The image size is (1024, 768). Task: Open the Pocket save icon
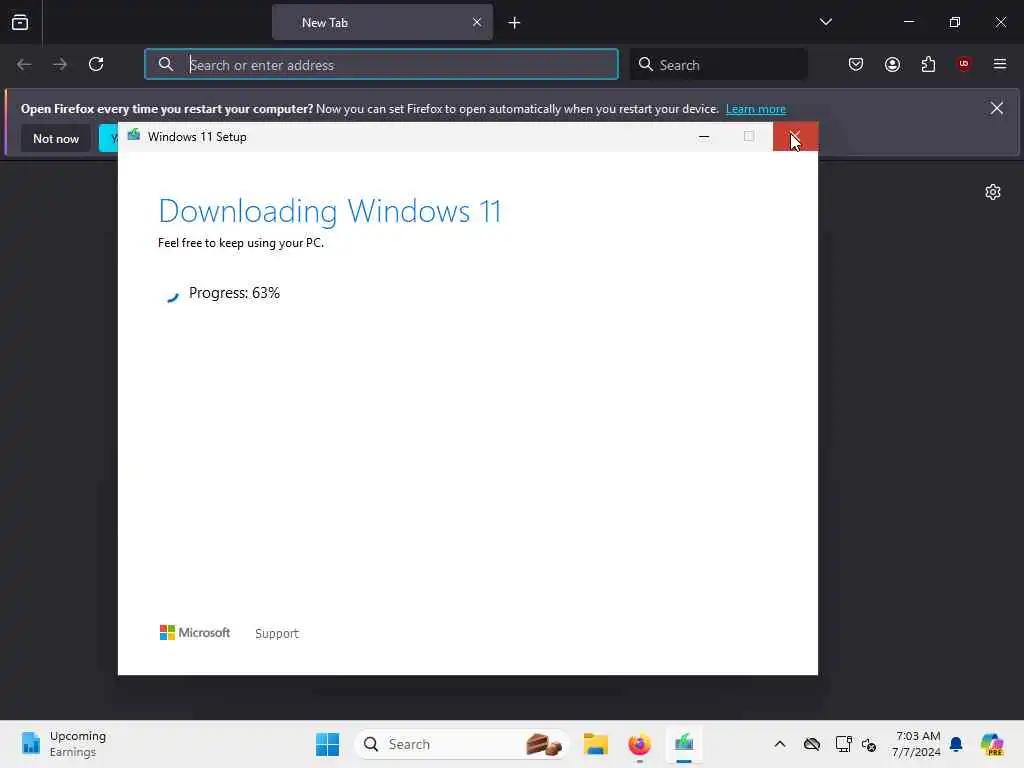856,64
